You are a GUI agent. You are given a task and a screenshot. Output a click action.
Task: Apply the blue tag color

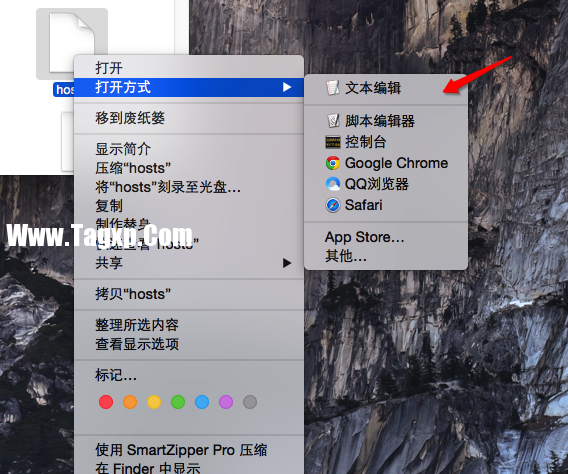tap(202, 402)
